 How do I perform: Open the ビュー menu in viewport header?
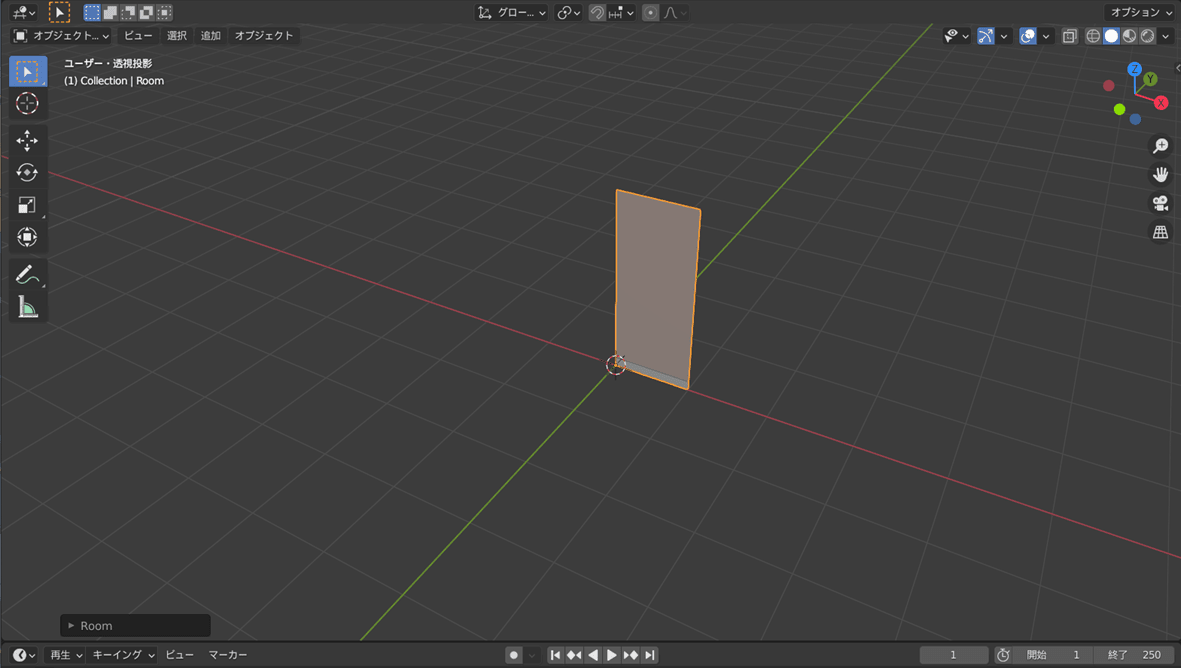point(139,35)
